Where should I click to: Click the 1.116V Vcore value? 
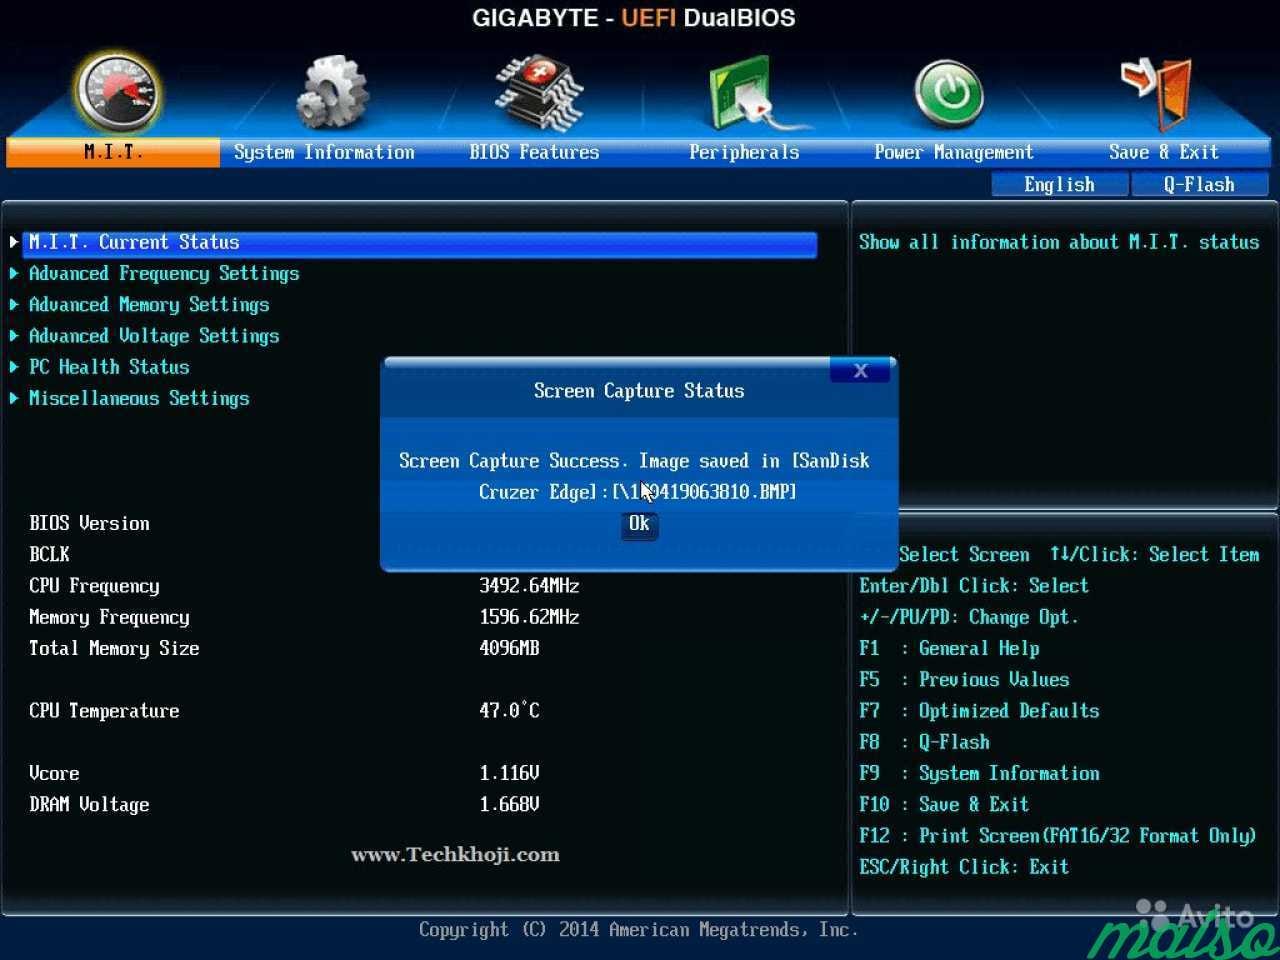(509, 773)
